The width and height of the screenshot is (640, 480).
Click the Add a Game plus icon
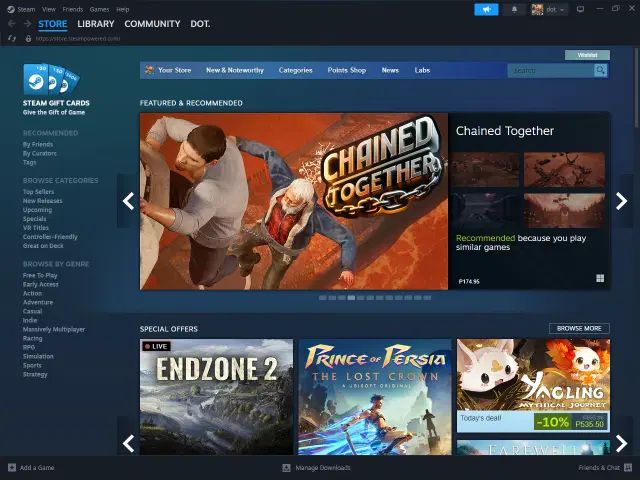(12, 467)
